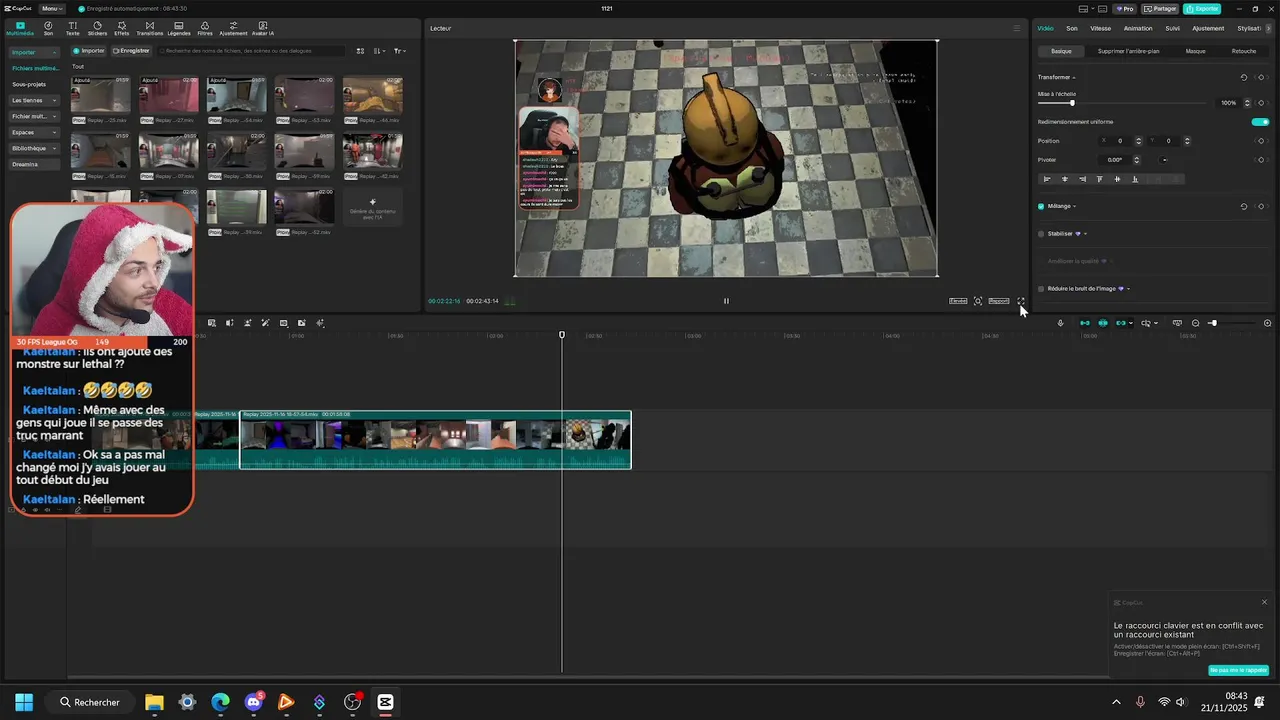The image size is (1280, 720).
Task: Pause playback in the player
Action: click(726, 301)
